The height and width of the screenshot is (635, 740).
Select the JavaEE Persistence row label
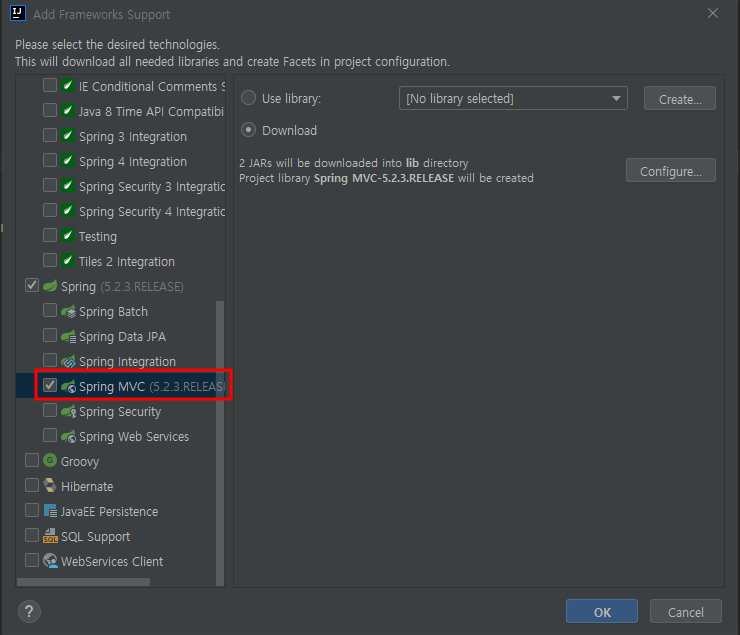click(x=109, y=511)
